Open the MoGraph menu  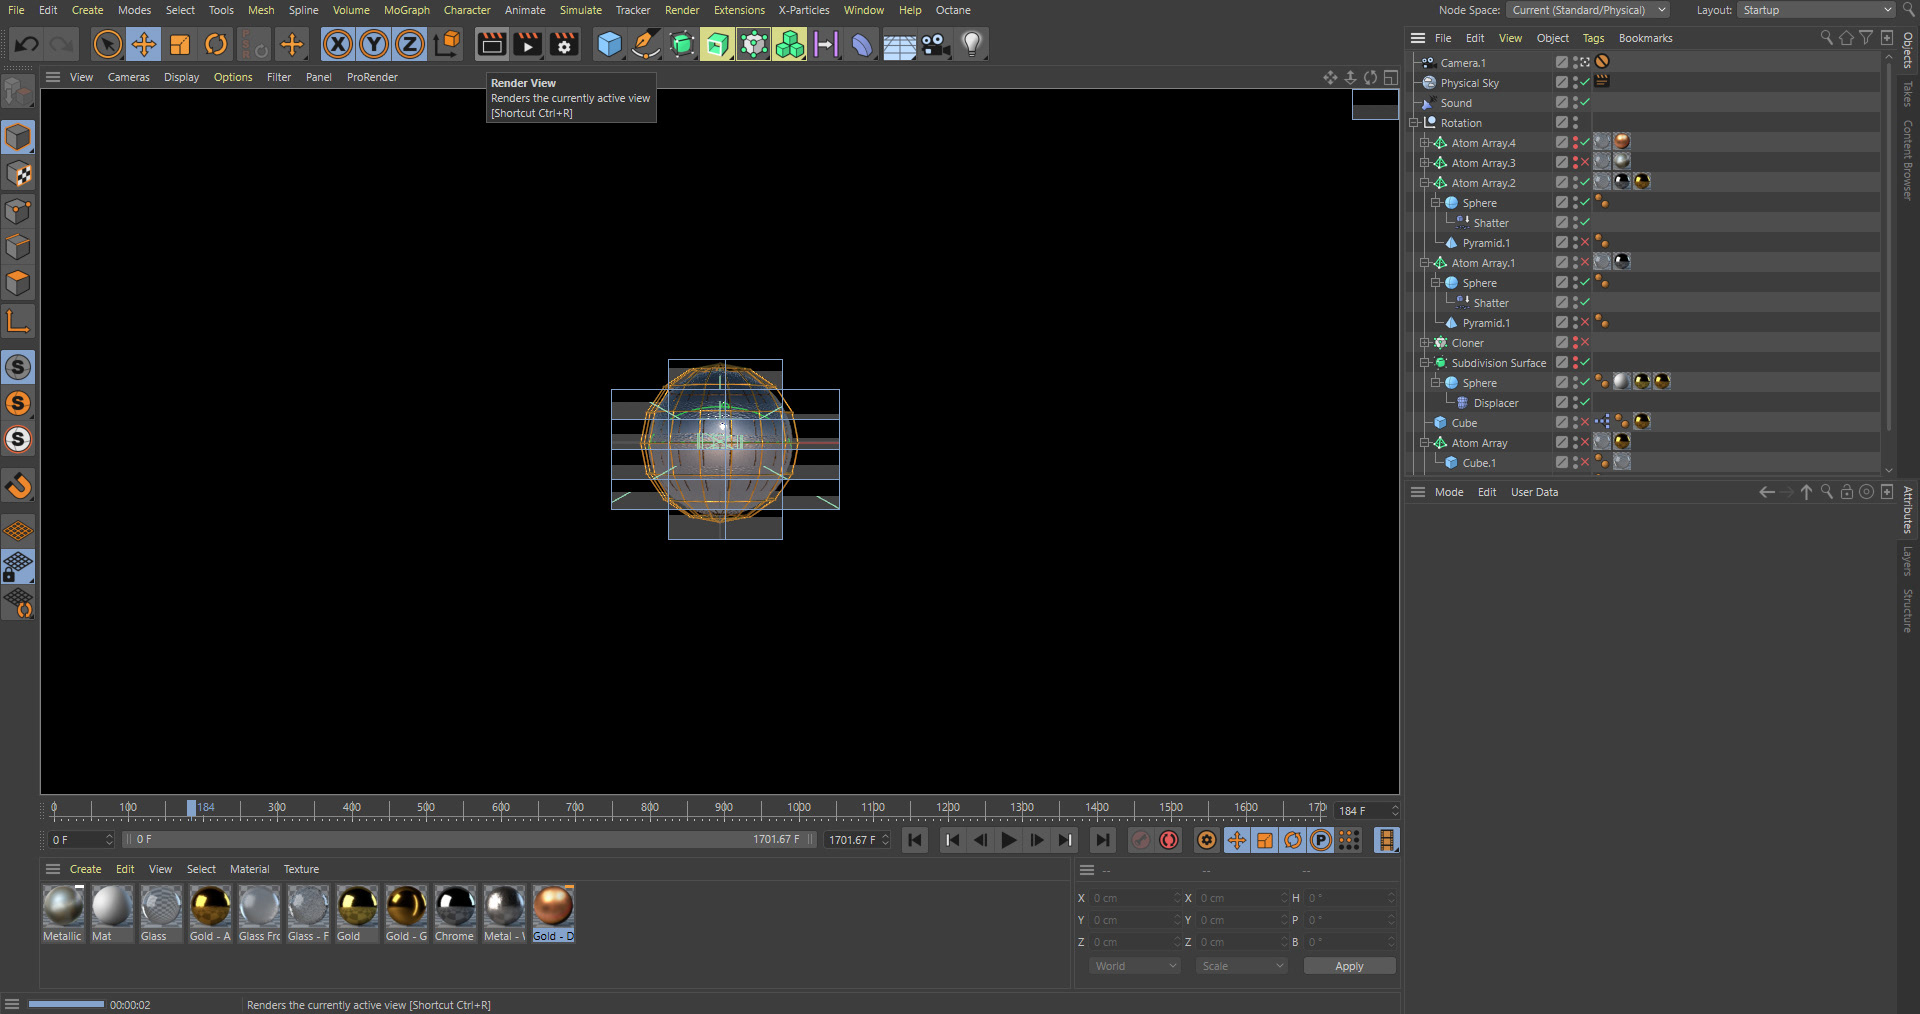click(x=407, y=10)
